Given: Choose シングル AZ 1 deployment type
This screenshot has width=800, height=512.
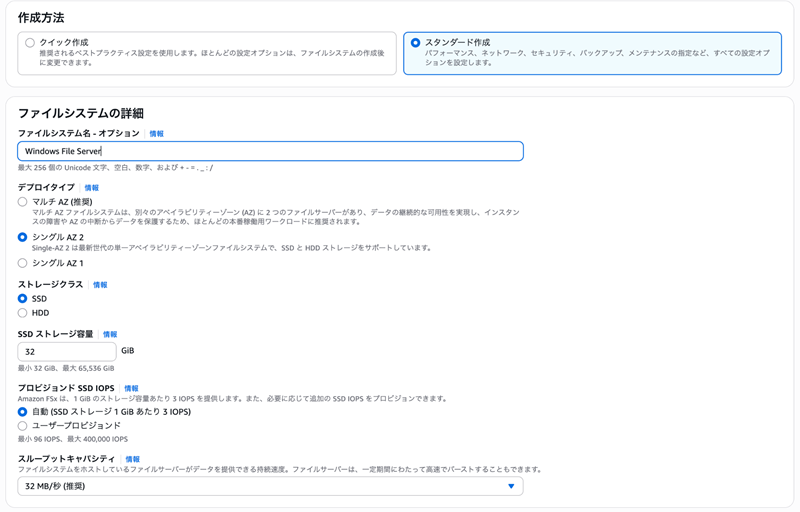Looking at the screenshot, I should pyautogui.click(x=23, y=263).
